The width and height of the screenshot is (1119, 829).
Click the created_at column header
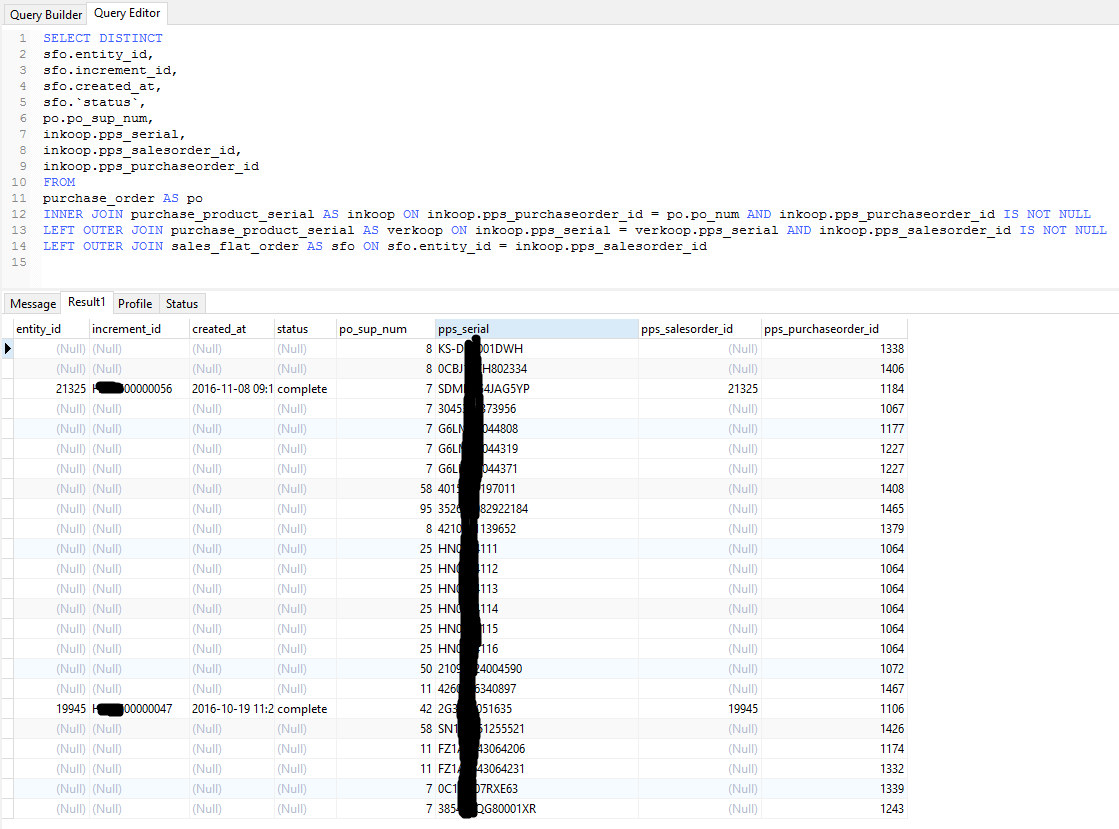(219, 329)
